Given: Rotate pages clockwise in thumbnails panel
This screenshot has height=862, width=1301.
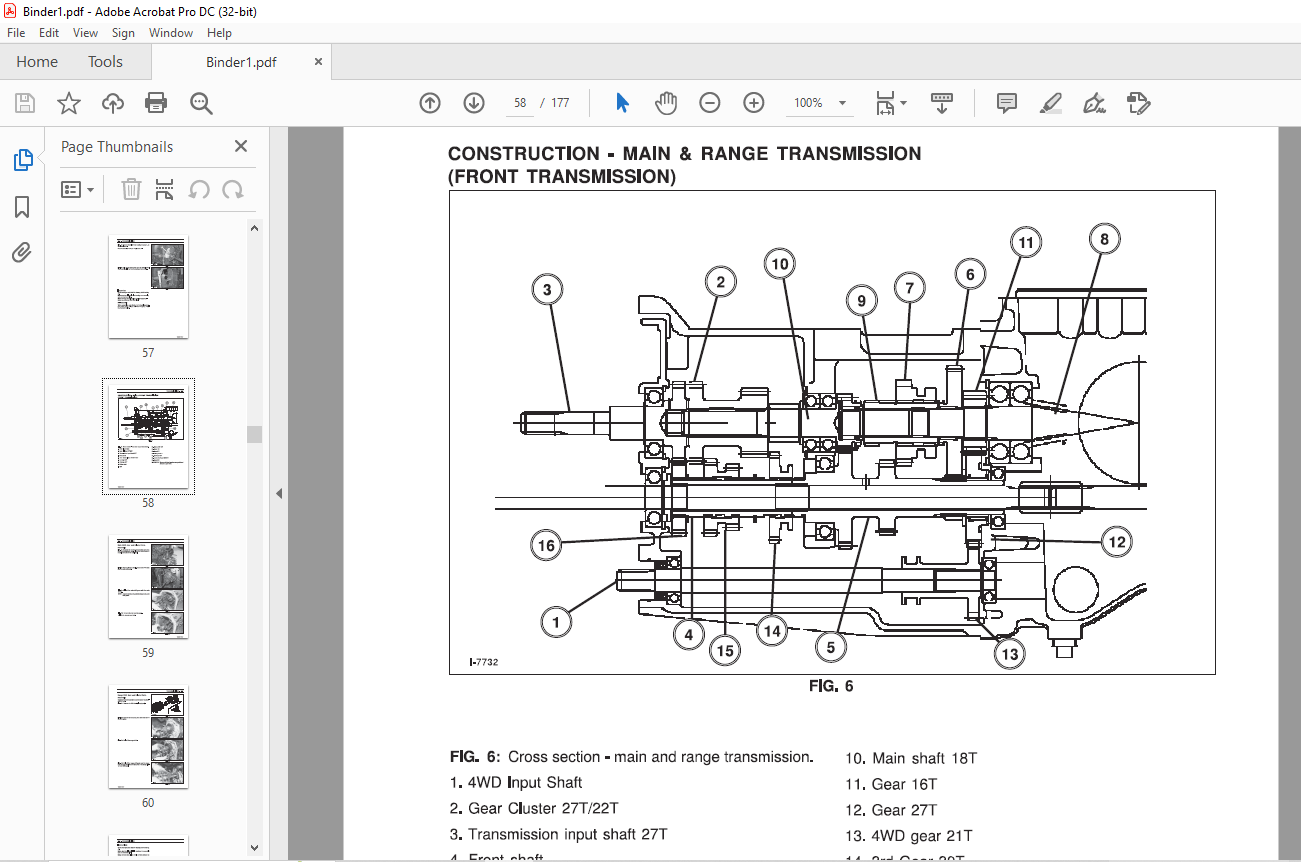Looking at the screenshot, I should click(233, 189).
